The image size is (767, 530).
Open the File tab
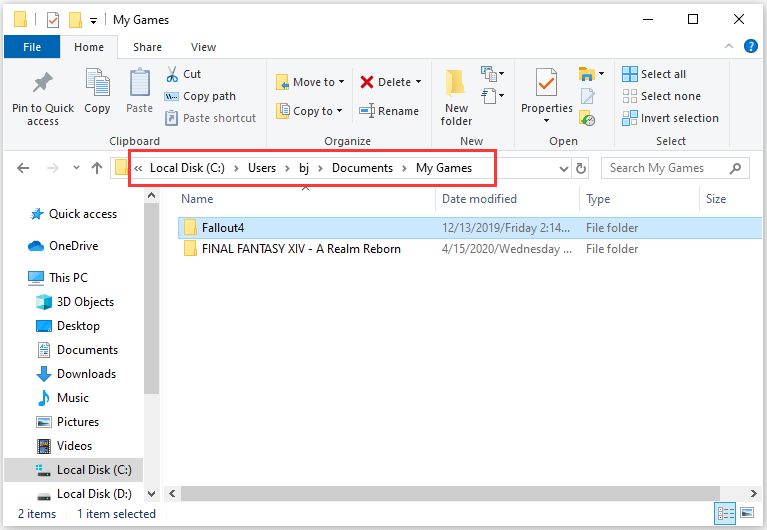(32, 47)
